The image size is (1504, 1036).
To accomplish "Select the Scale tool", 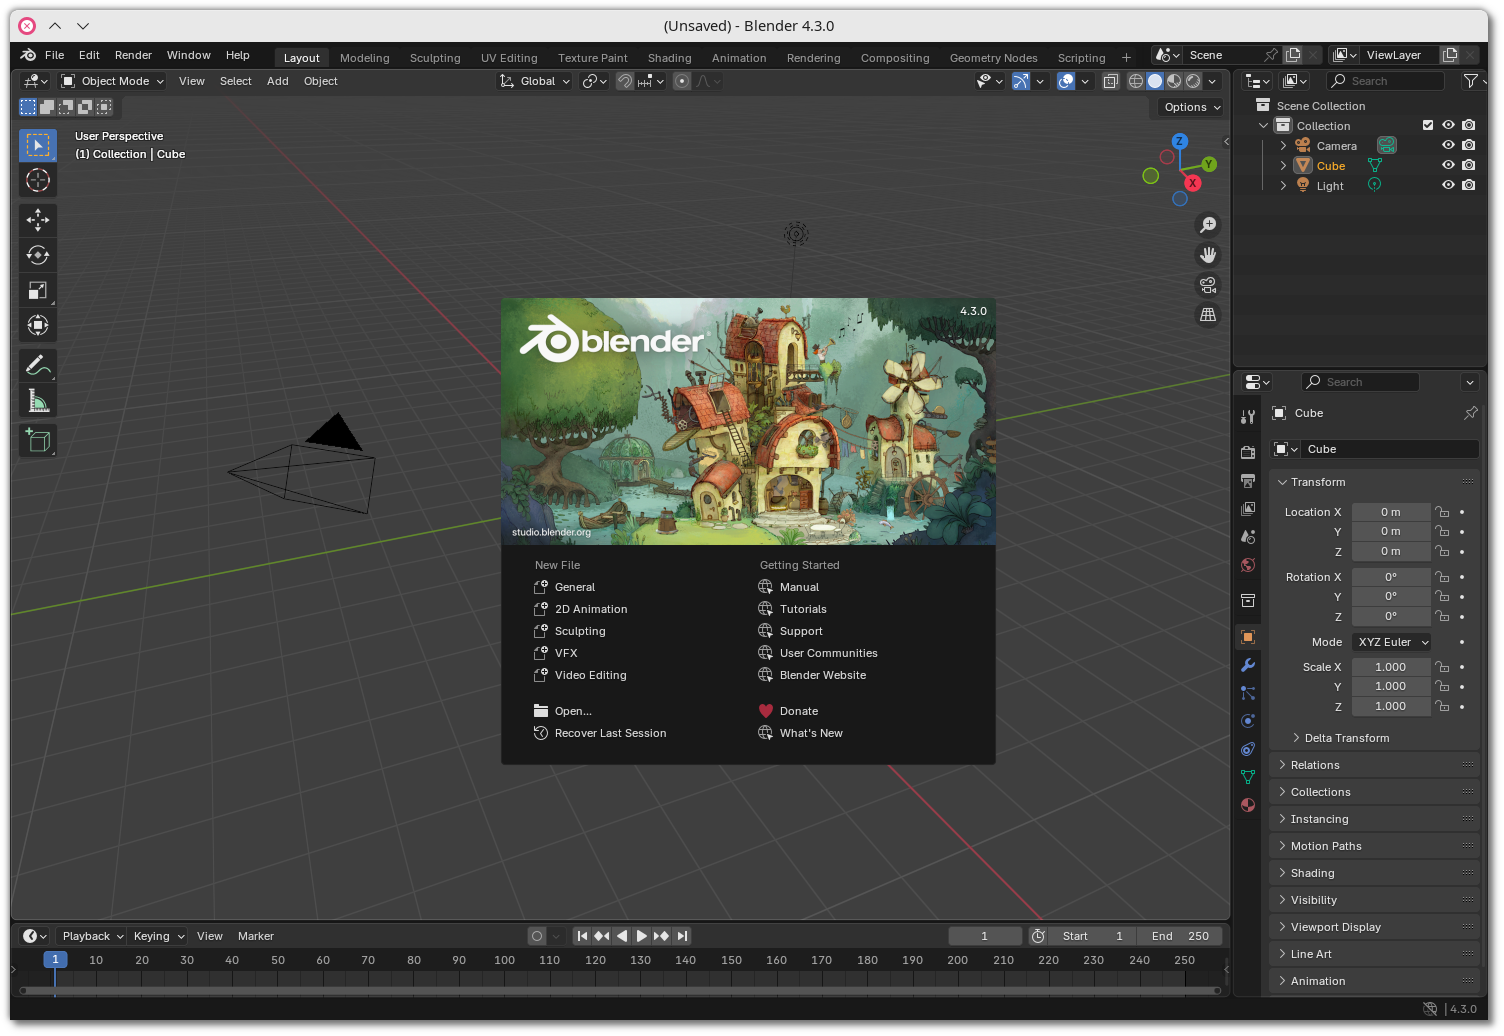I will tap(38, 290).
